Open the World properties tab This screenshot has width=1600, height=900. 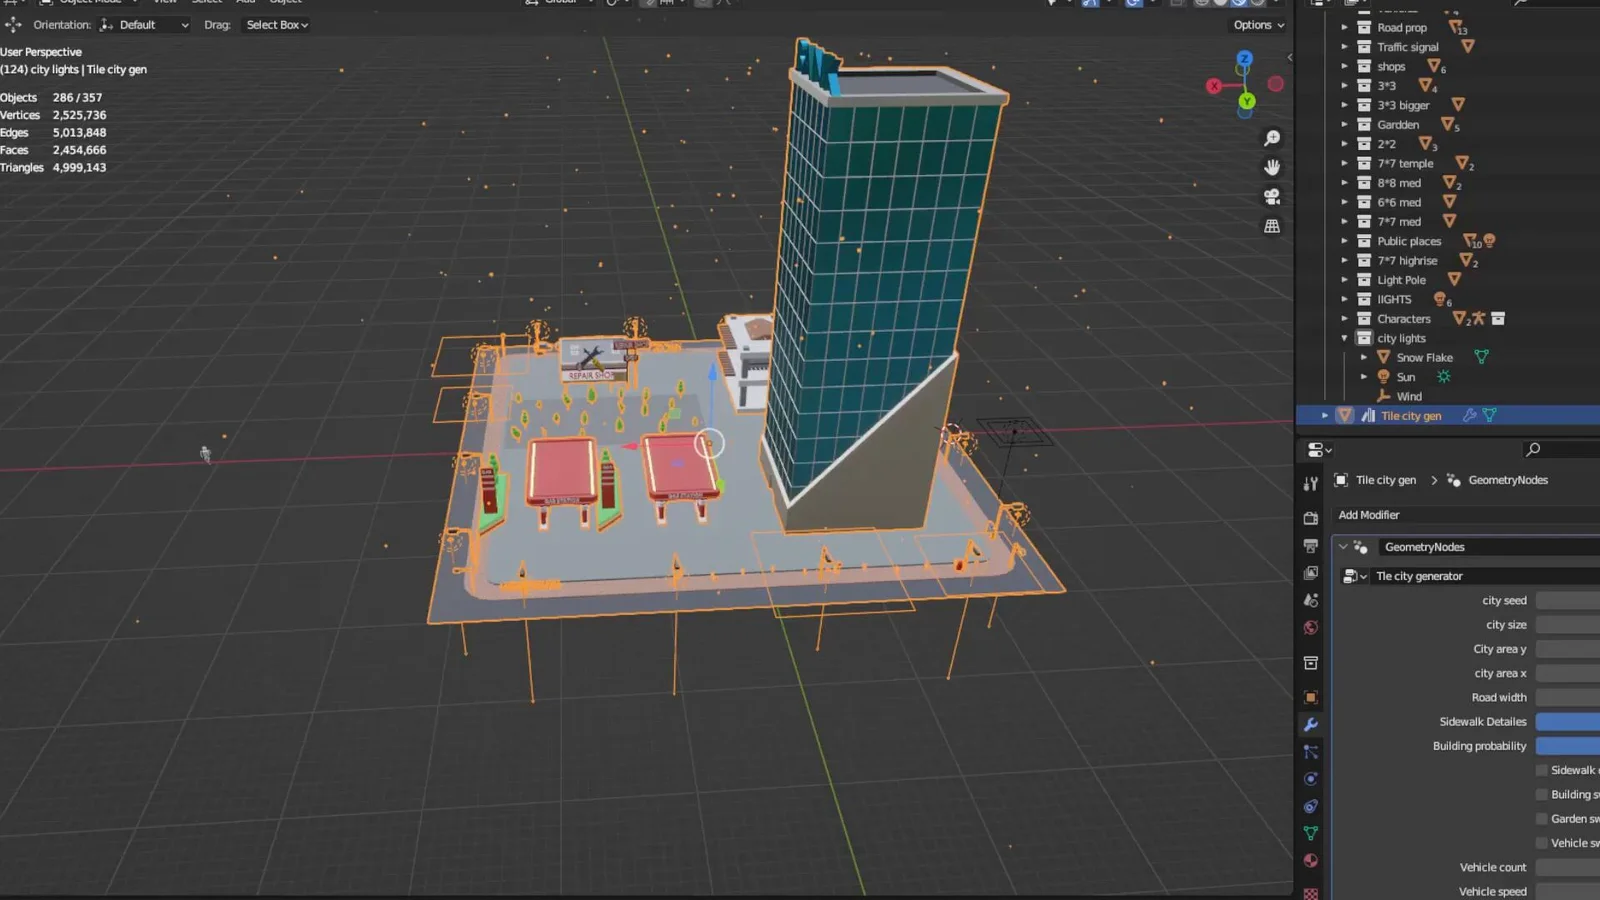(x=1311, y=628)
